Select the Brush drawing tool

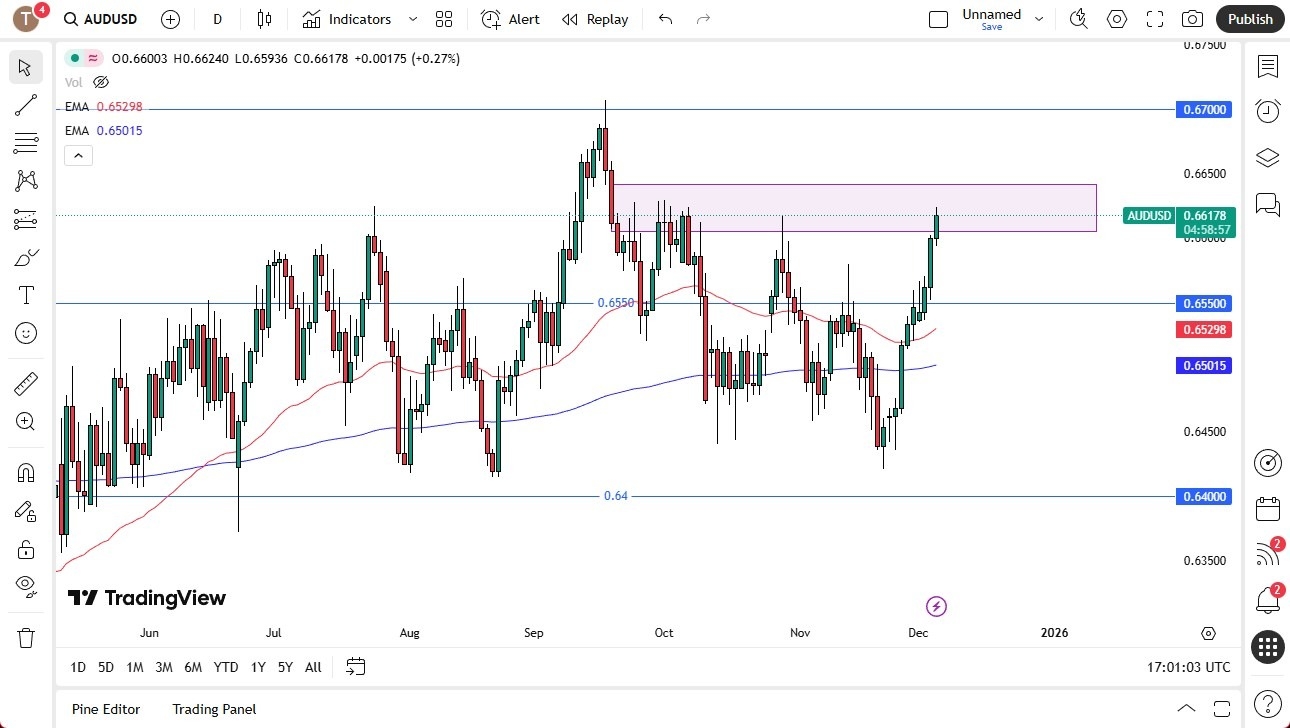[x=26, y=257]
